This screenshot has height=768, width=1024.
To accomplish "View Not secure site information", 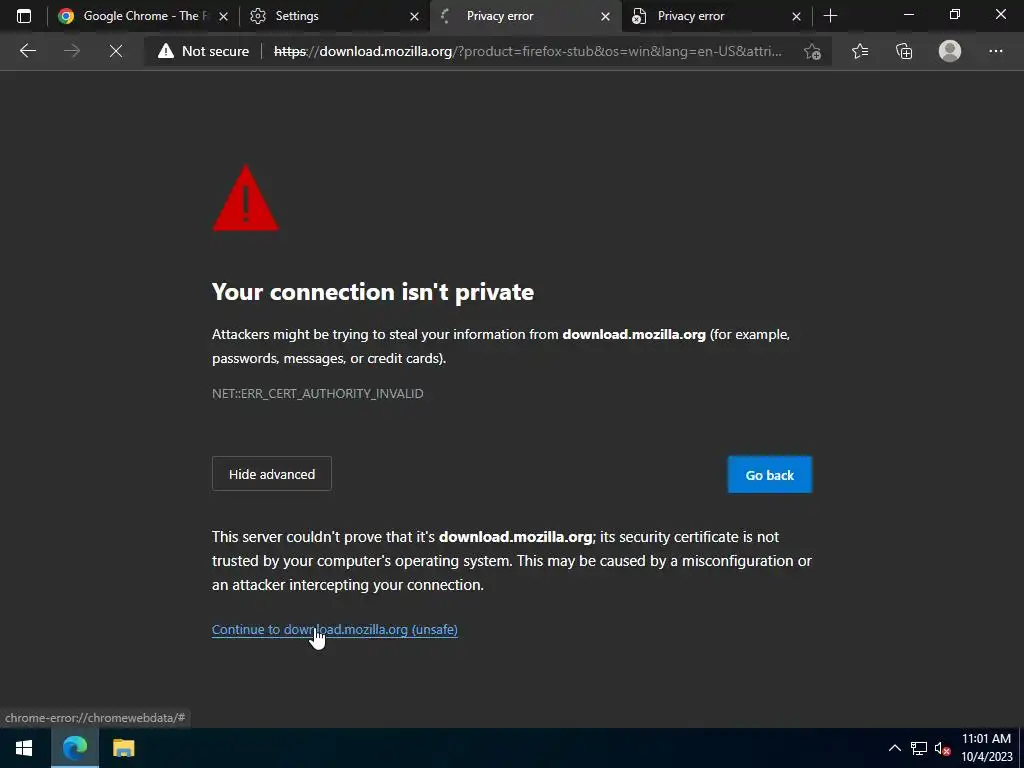I will click(204, 51).
